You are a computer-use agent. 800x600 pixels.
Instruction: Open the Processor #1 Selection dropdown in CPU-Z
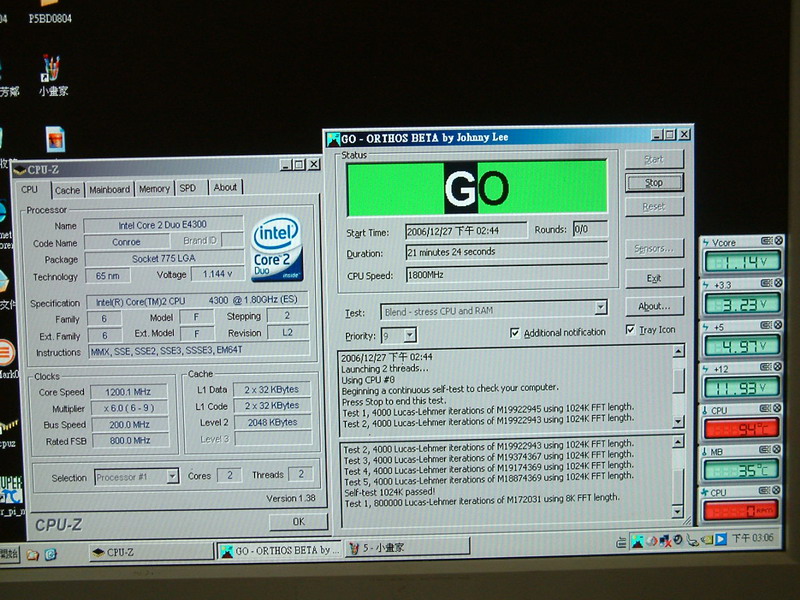pyautogui.click(x=172, y=477)
